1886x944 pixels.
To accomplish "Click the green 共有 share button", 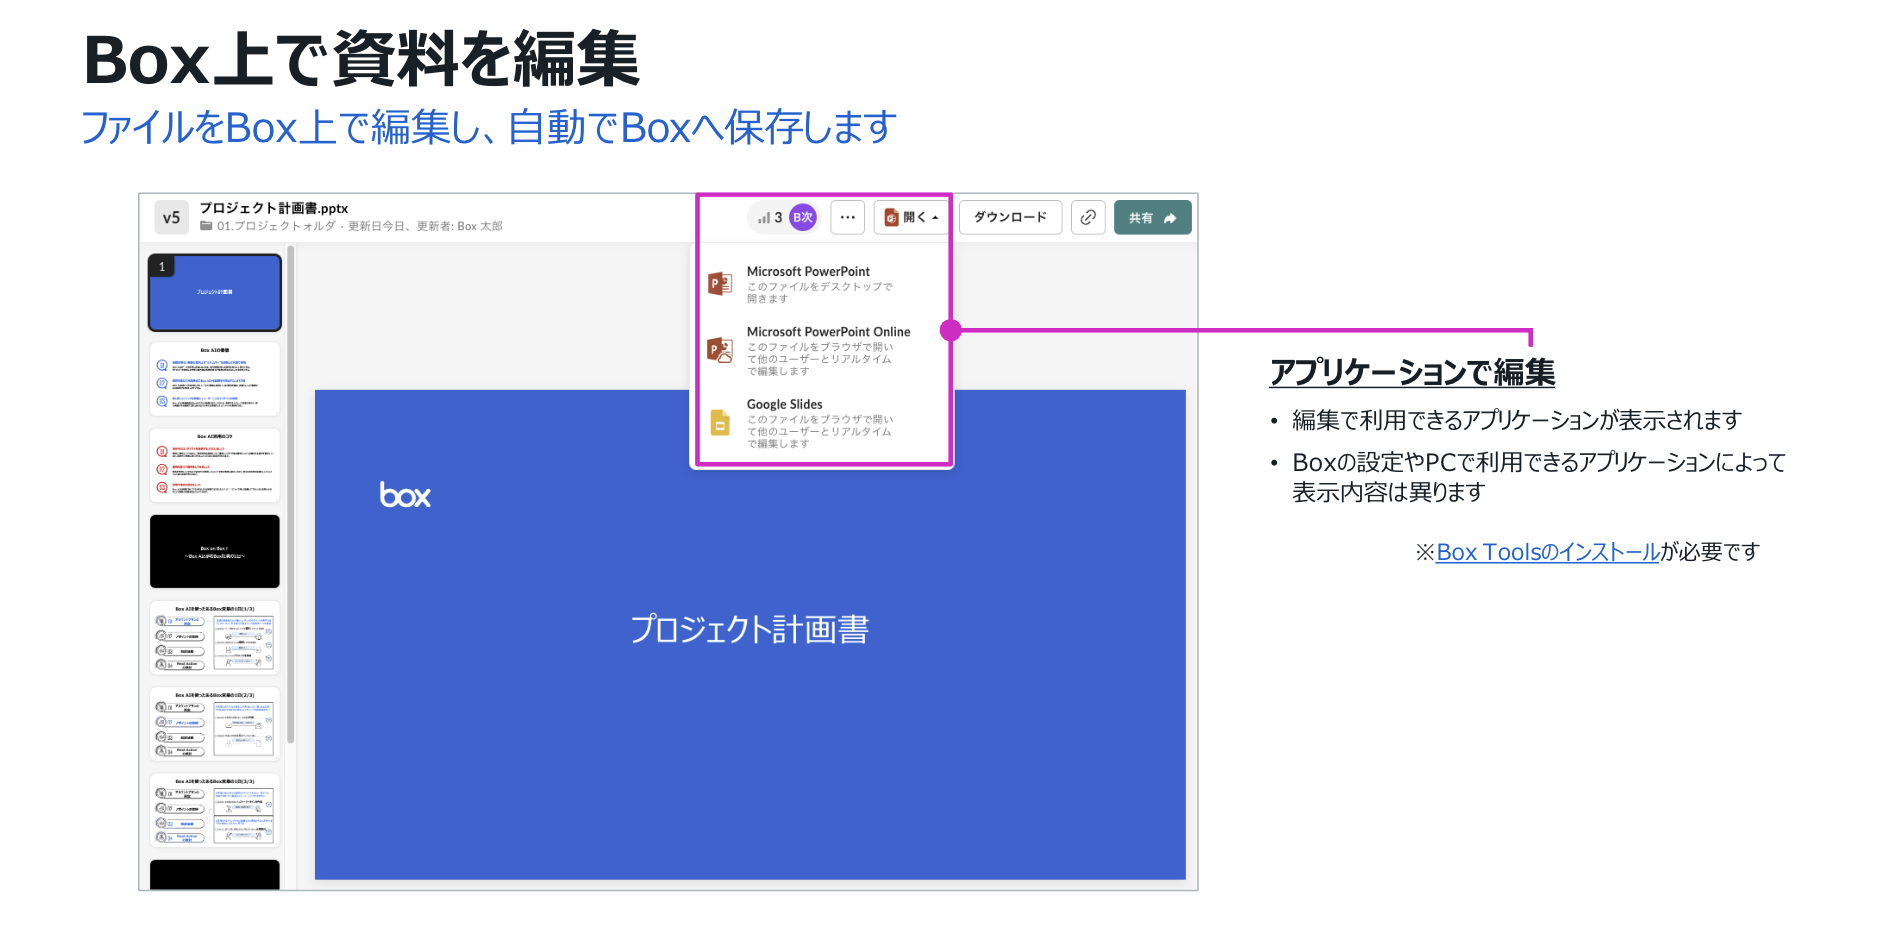I will (x=1152, y=217).
